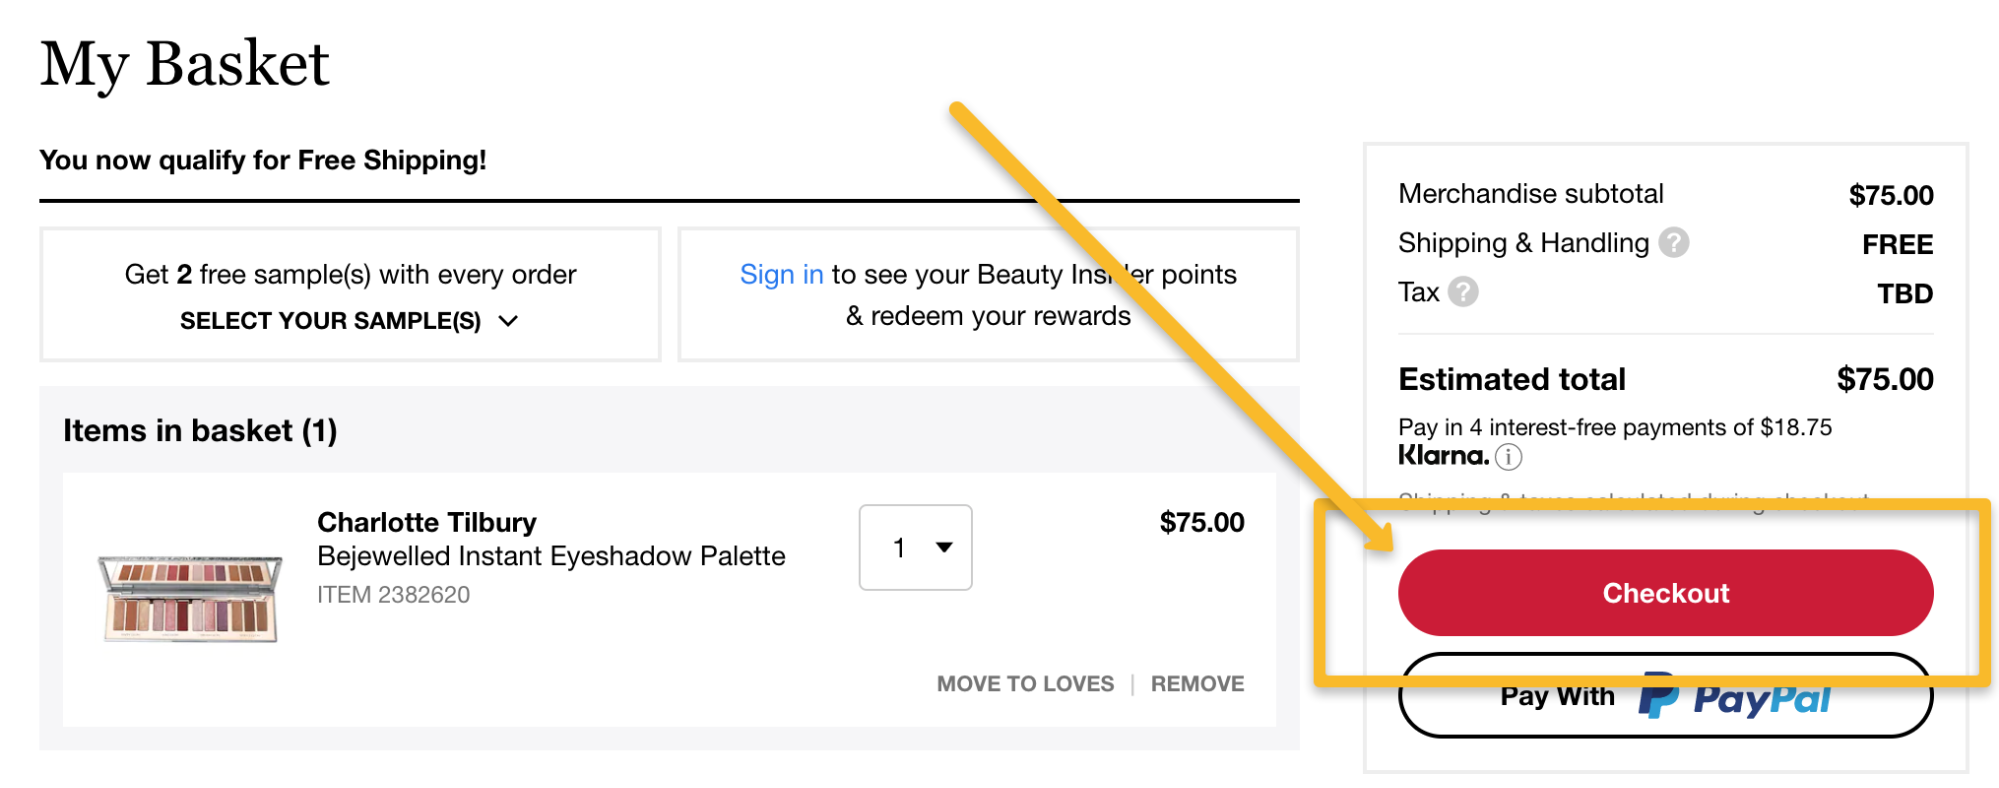
Task: Follow the Sign in link
Action: tap(781, 275)
